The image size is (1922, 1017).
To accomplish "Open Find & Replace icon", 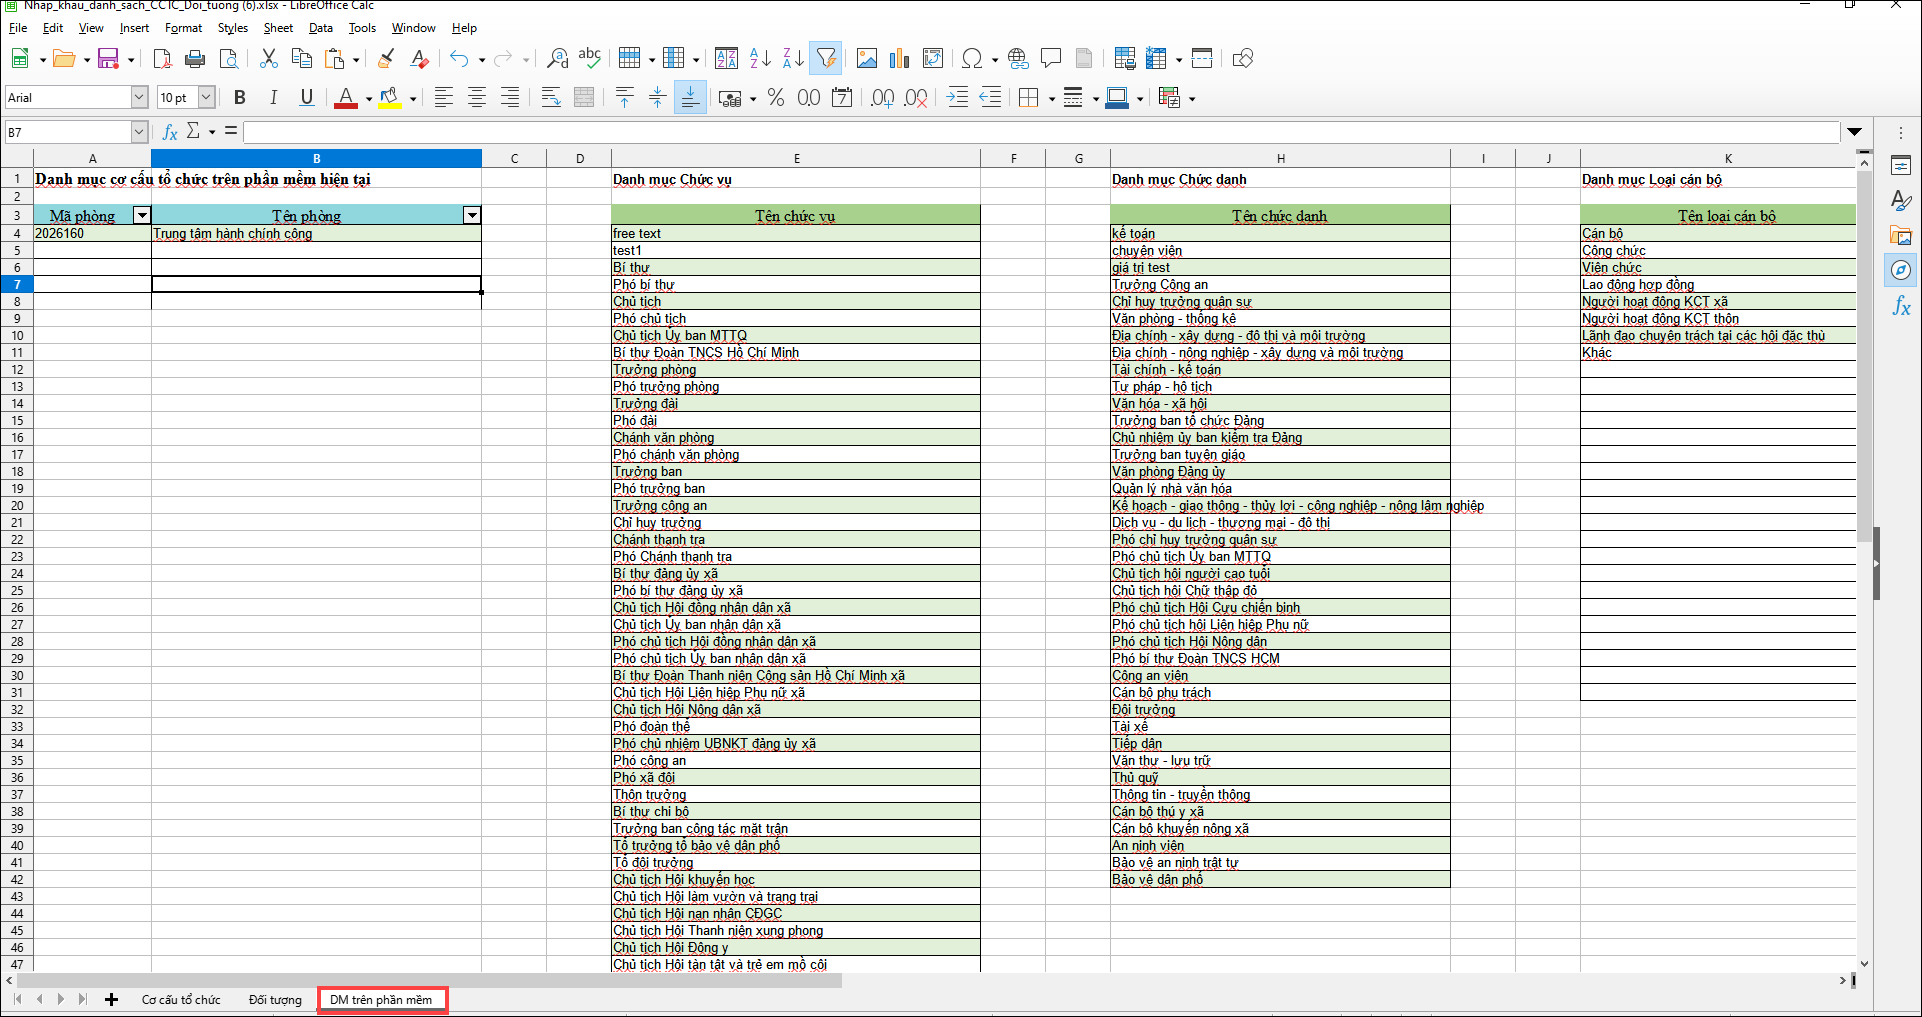I will 557,59.
